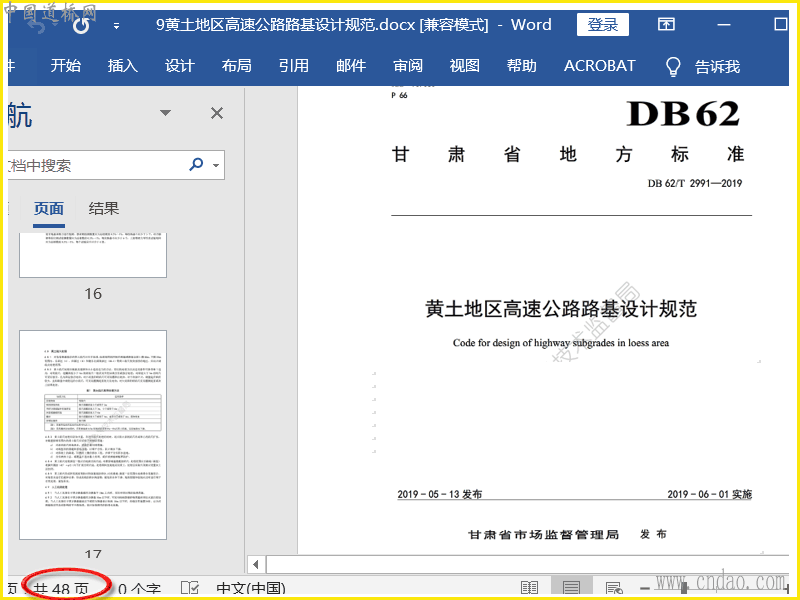Click the 共 48 页 page count
This screenshot has height=600, width=800.
tap(61, 589)
